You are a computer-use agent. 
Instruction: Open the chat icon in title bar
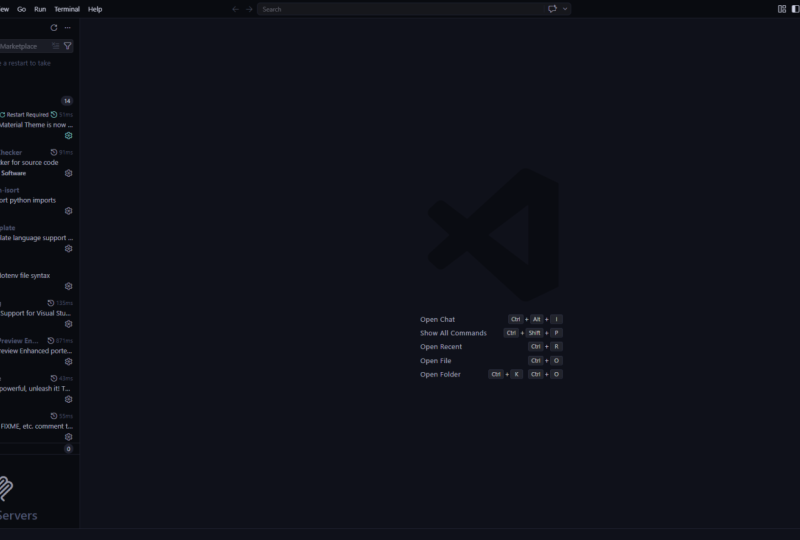click(x=552, y=9)
